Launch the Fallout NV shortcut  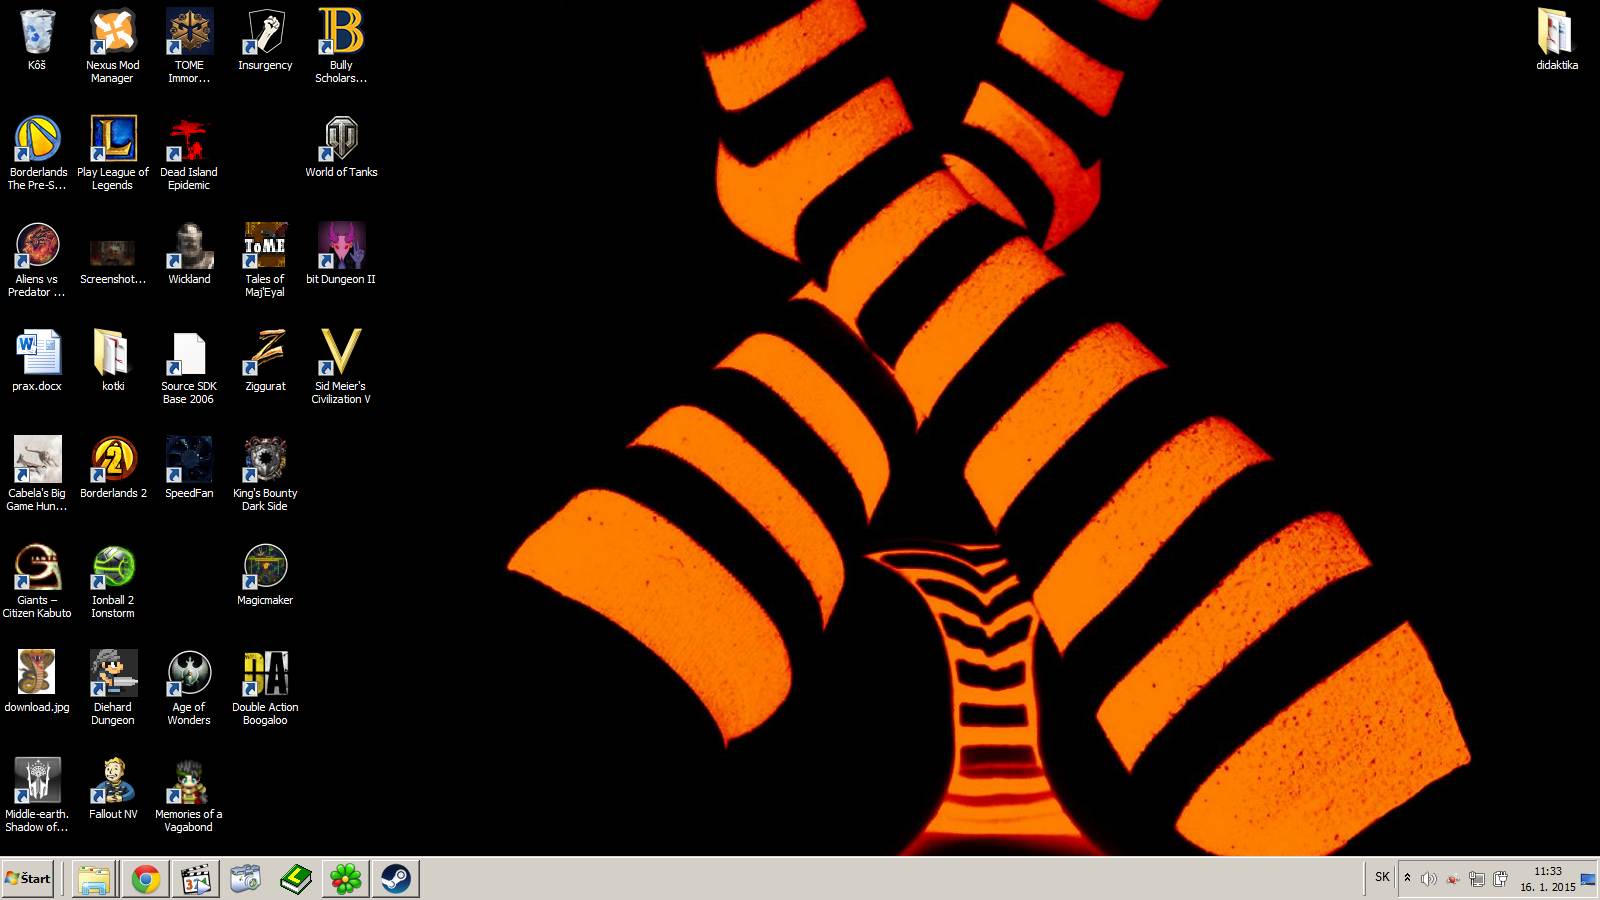pyautogui.click(x=113, y=789)
